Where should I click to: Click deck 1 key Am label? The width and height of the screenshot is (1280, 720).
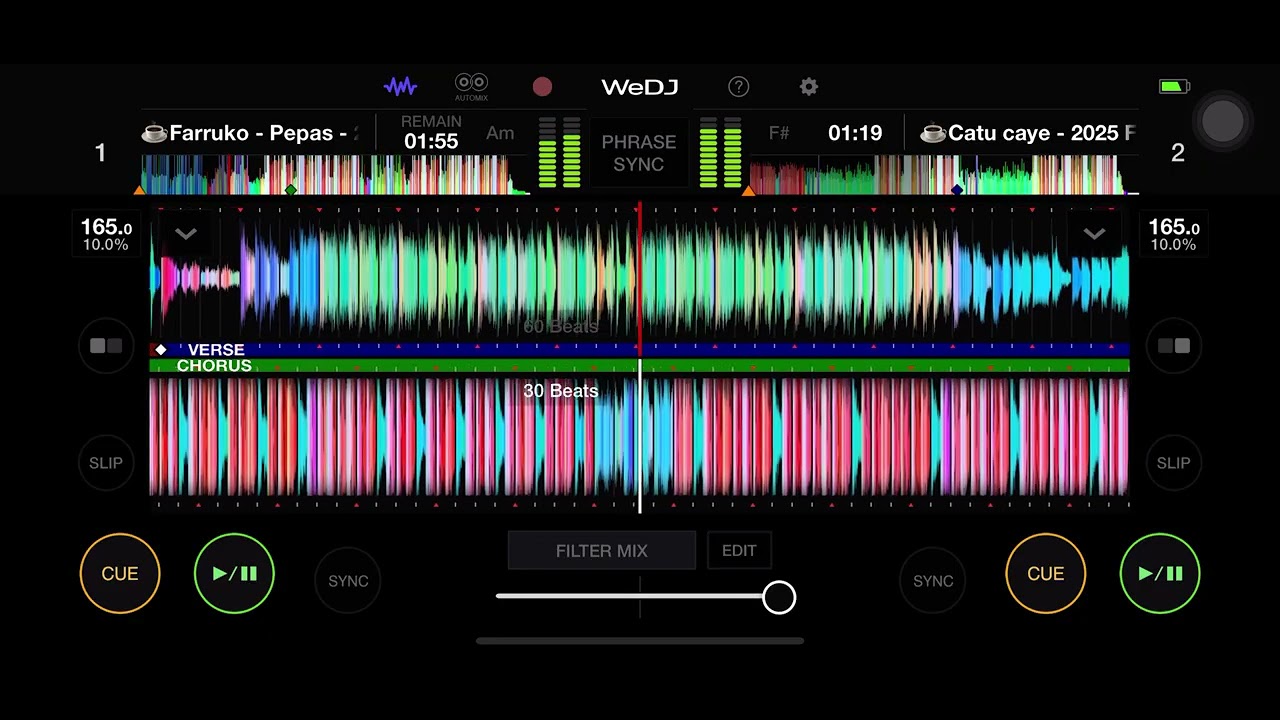(x=500, y=133)
